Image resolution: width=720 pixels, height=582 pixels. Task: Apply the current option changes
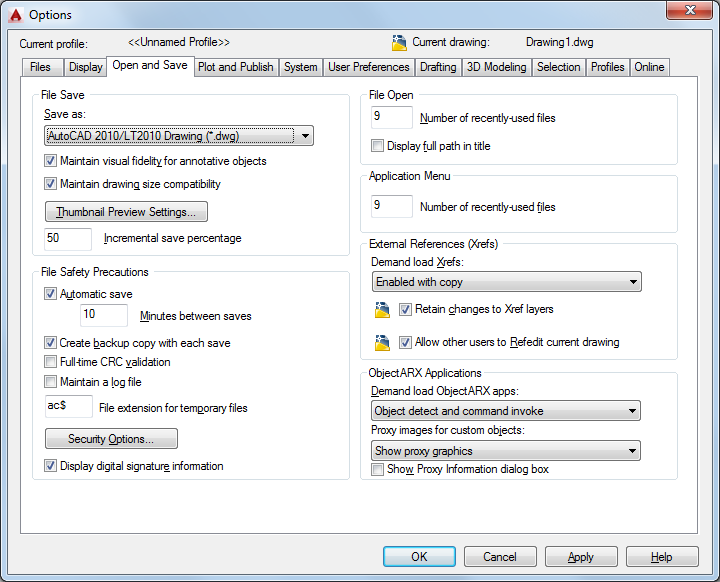pyautogui.click(x=581, y=557)
